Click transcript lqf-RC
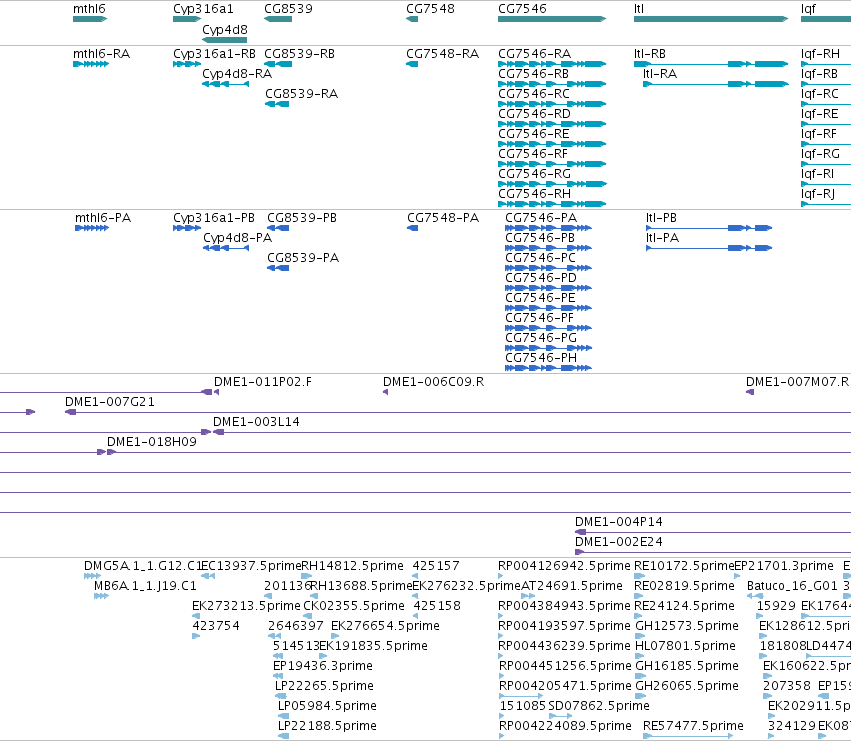The height and width of the screenshot is (741, 851). click(x=820, y=94)
